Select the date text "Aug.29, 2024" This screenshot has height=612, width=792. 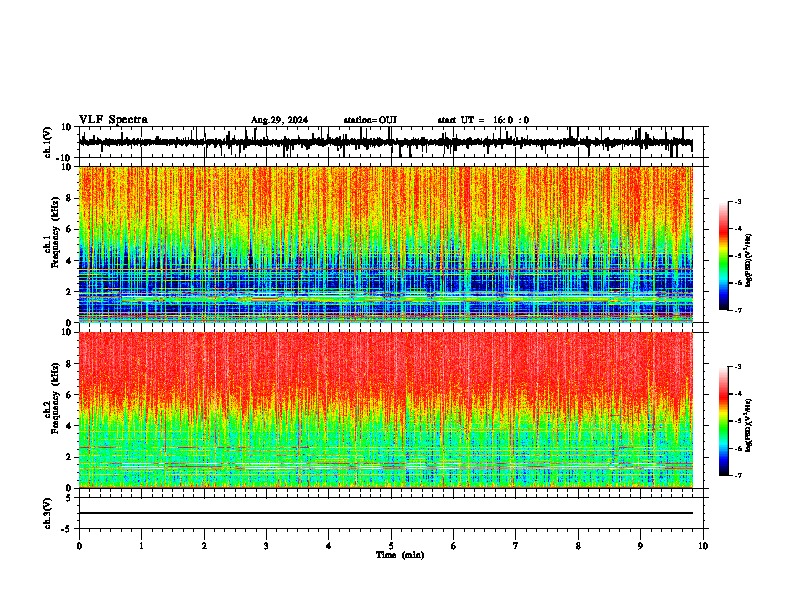point(279,120)
